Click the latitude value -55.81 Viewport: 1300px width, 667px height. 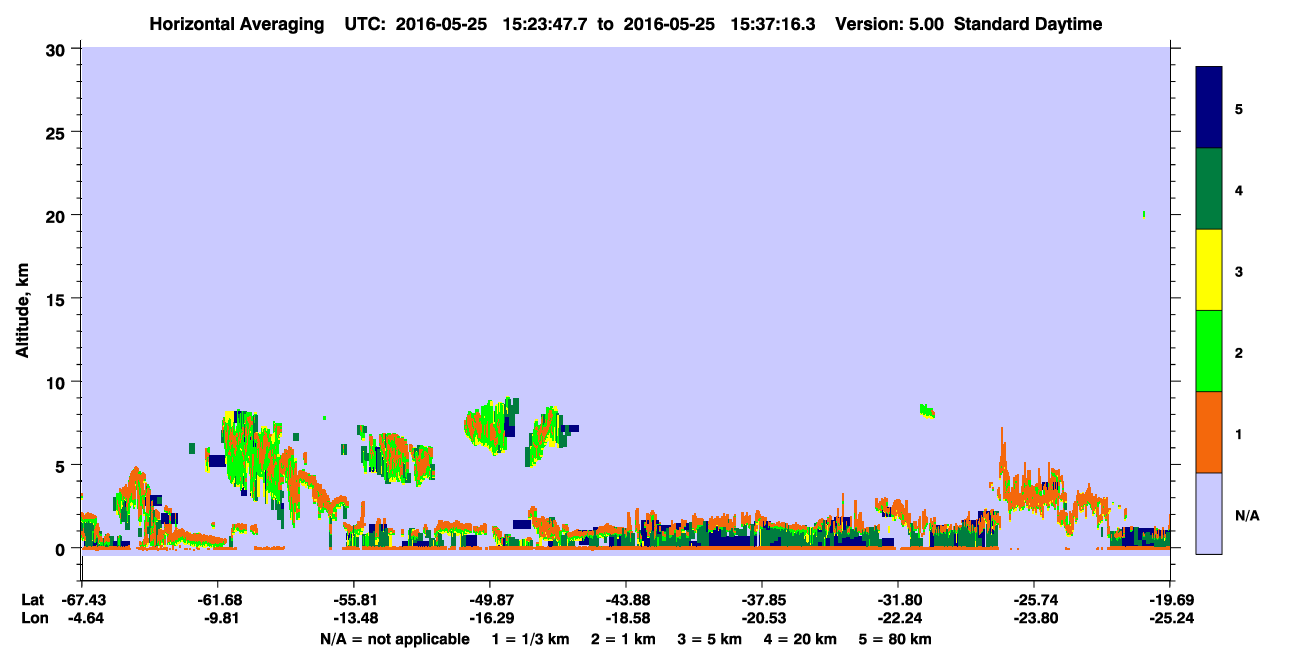click(x=354, y=600)
